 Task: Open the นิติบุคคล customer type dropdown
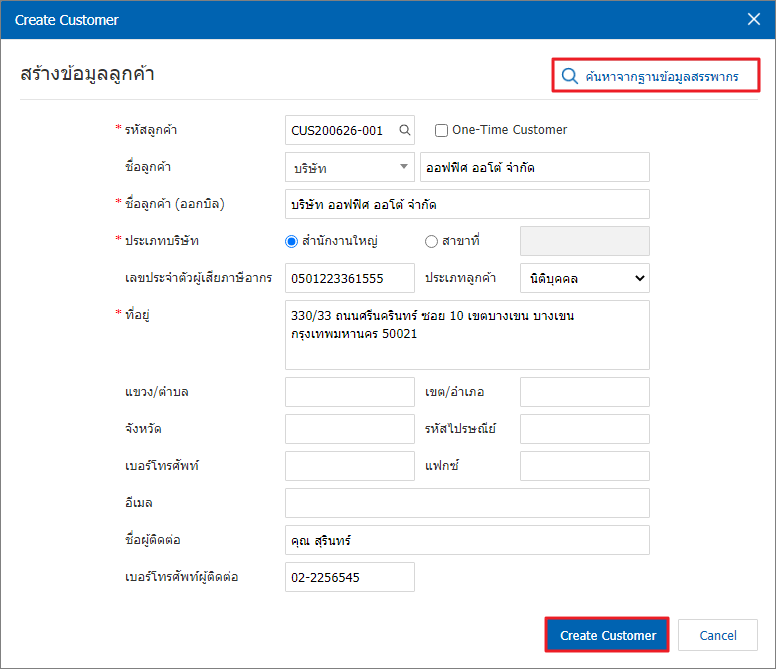[x=584, y=278]
